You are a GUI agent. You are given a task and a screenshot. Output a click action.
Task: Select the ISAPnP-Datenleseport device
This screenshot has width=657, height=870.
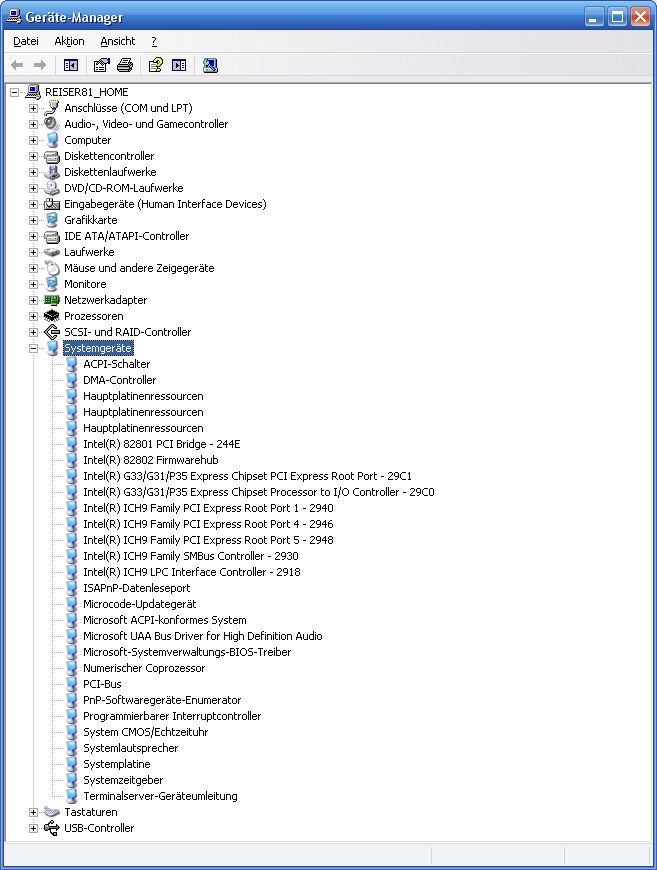tap(137, 588)
